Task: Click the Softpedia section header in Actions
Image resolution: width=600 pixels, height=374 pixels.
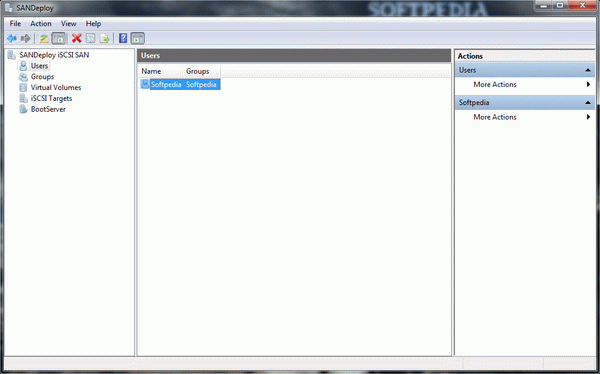Action: tap(525, 103)
